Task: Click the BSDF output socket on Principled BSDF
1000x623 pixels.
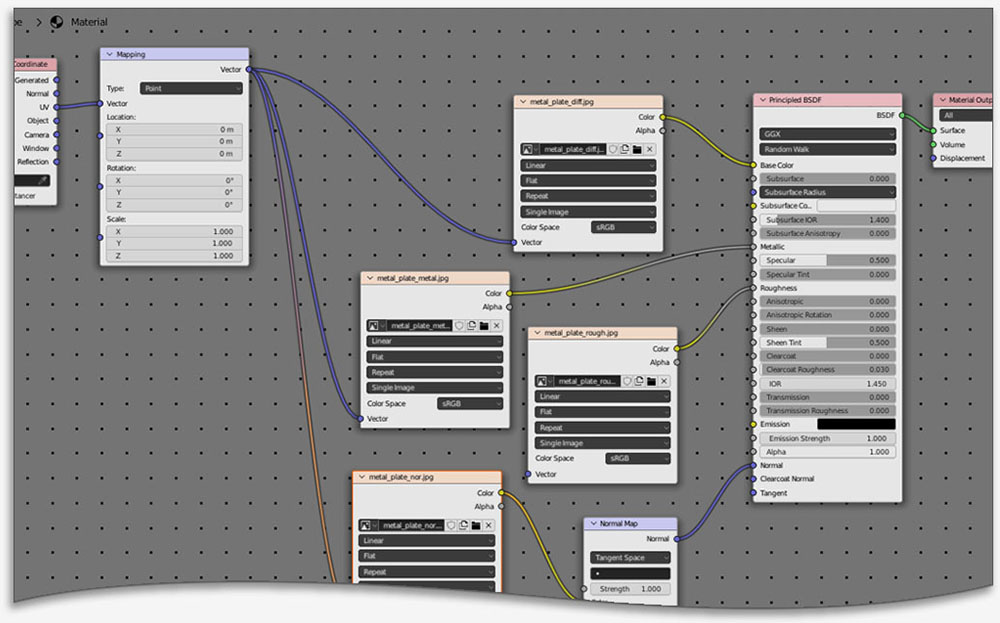Action: pyautogui.click(x=901, y=115)
